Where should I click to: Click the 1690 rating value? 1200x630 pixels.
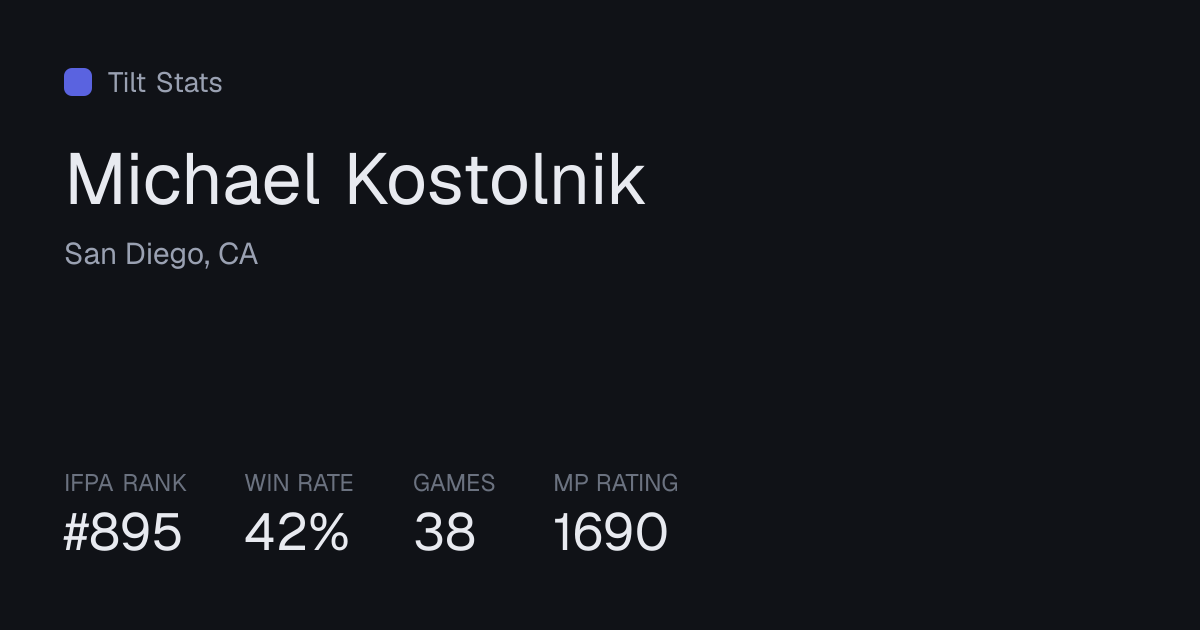point(610,532)
